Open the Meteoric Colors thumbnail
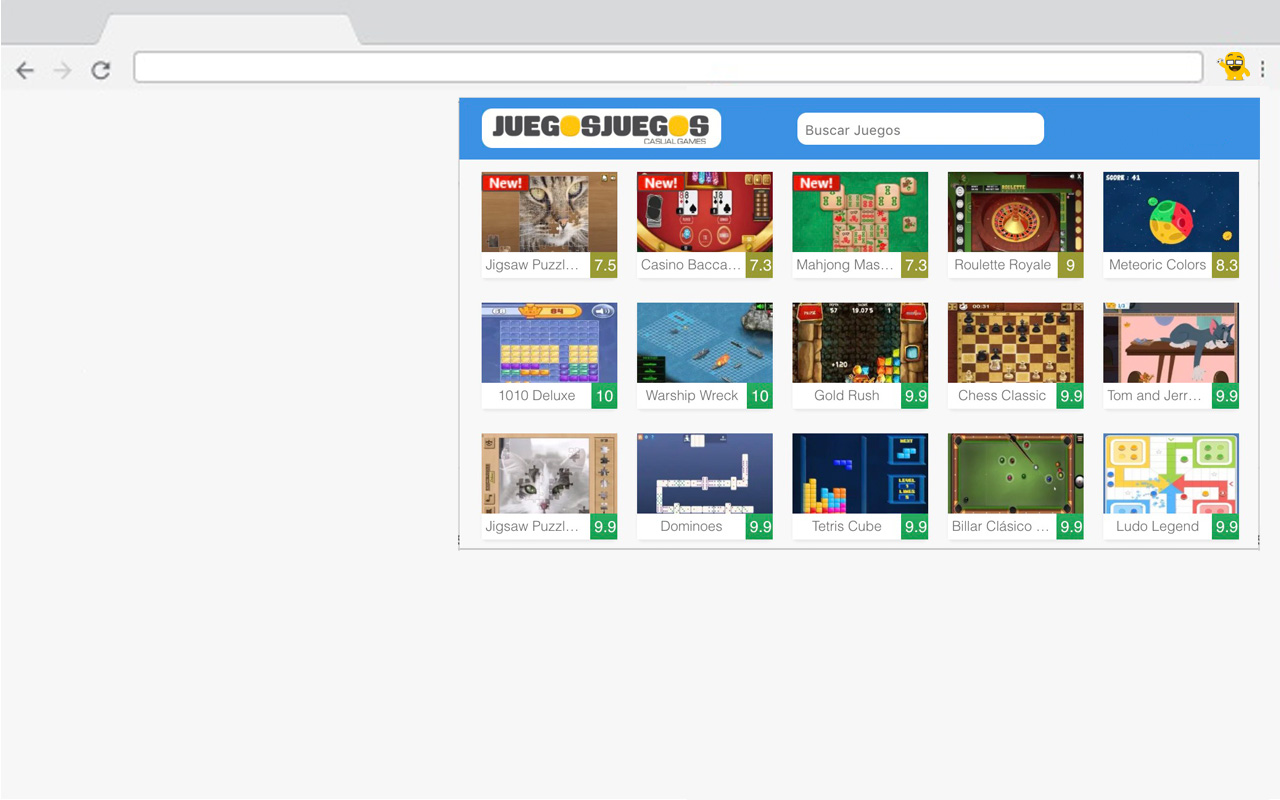 point(1171,211)
